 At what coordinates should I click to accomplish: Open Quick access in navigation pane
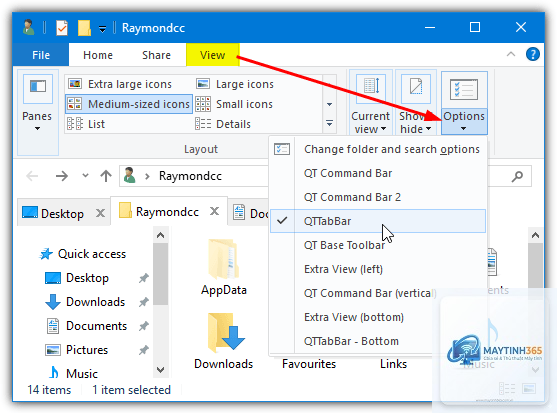(x=83, y=254)
